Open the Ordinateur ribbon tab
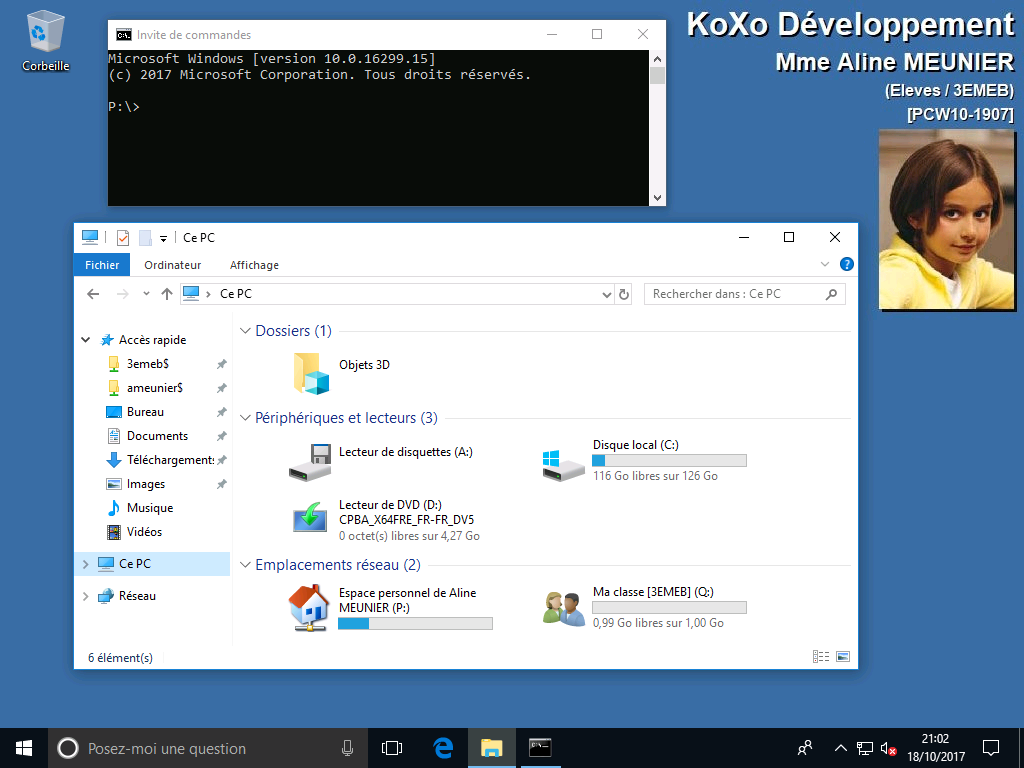This screenshot has width=1024, height=768. pyautogui.click(x=172, y=265)
